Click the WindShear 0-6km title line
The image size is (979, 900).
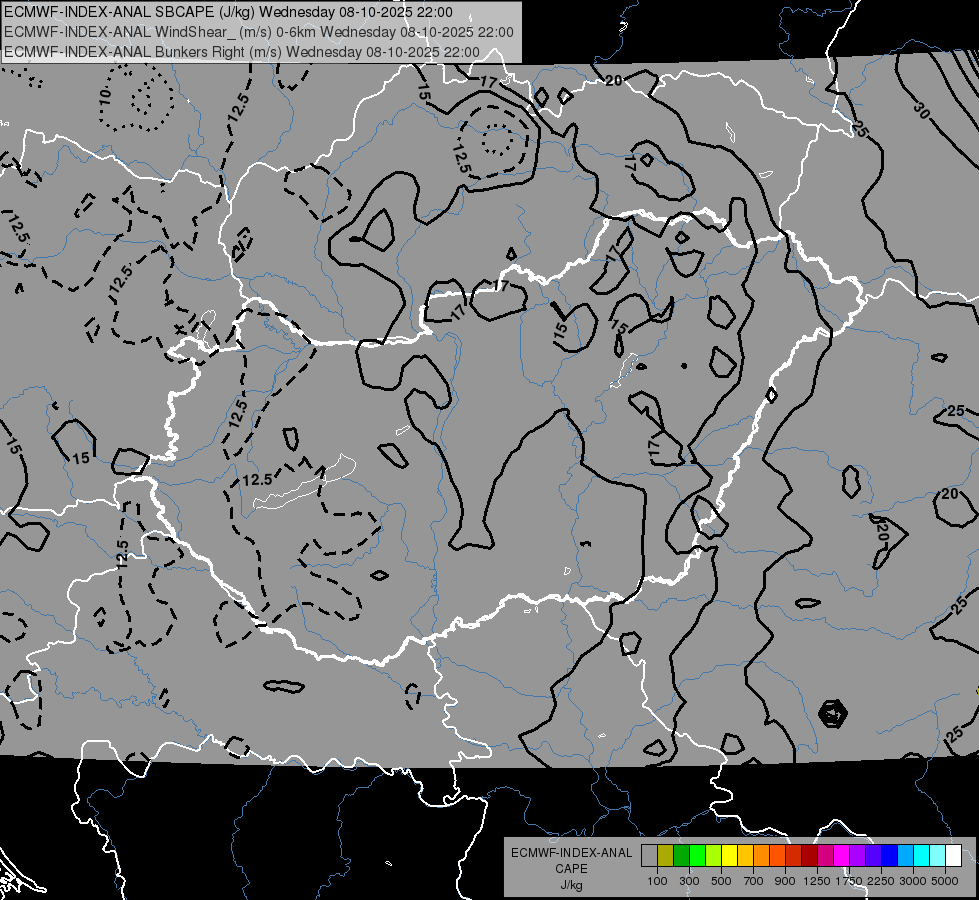(258, 32)
